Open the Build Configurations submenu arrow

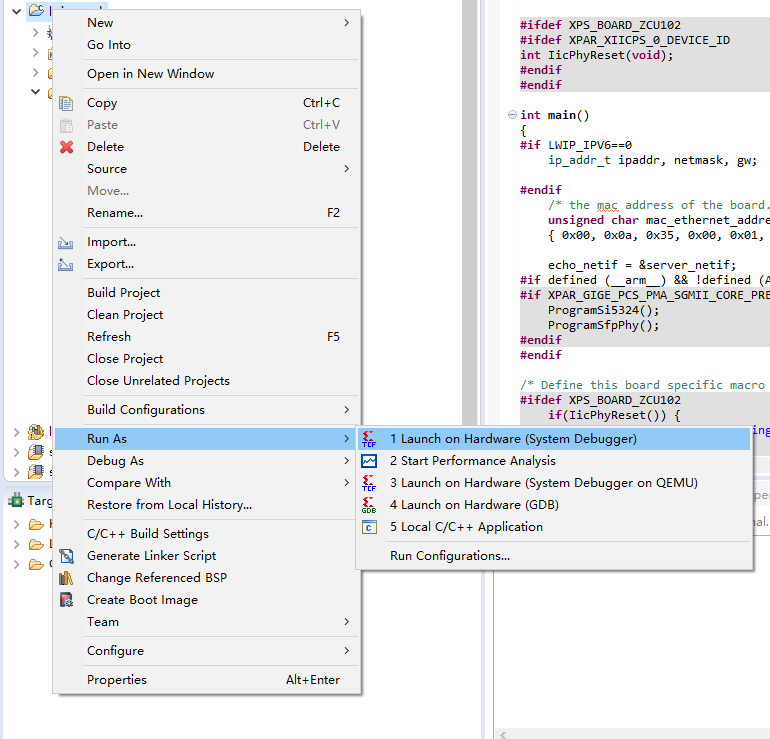click(346, 410)
